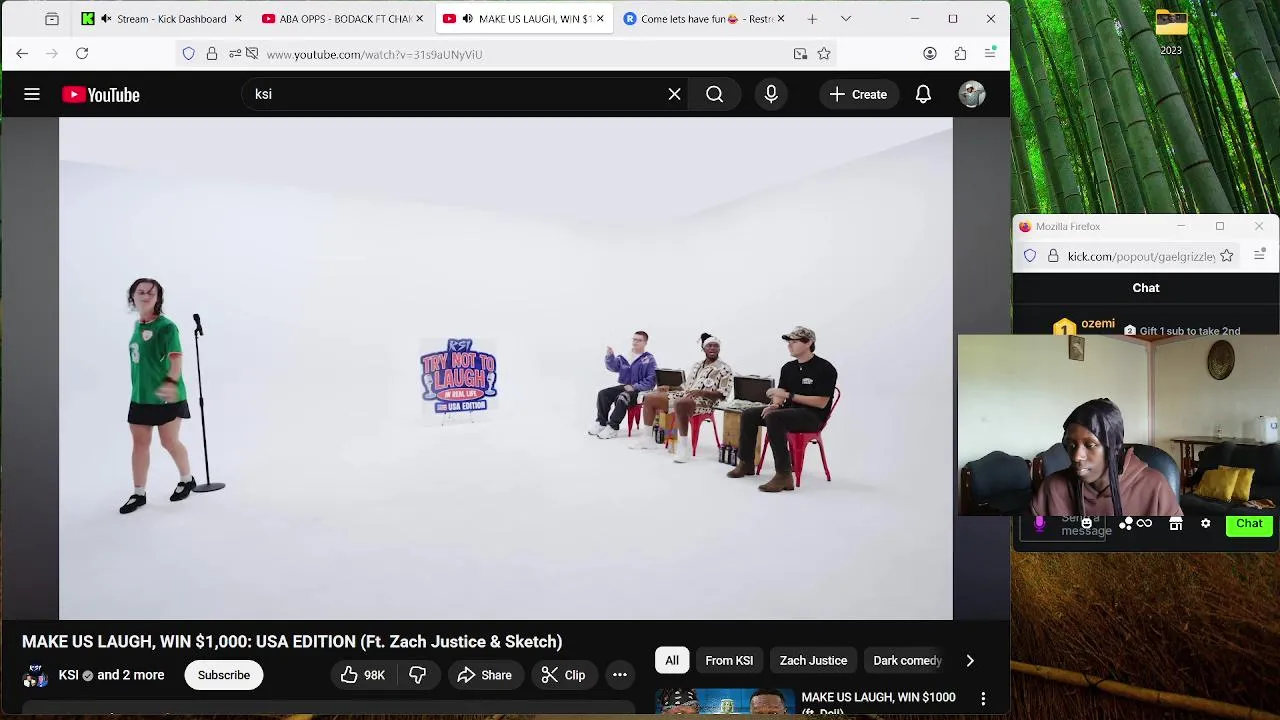
Task: Open Firefox account icon in toolbar
Action: point(930,54)
